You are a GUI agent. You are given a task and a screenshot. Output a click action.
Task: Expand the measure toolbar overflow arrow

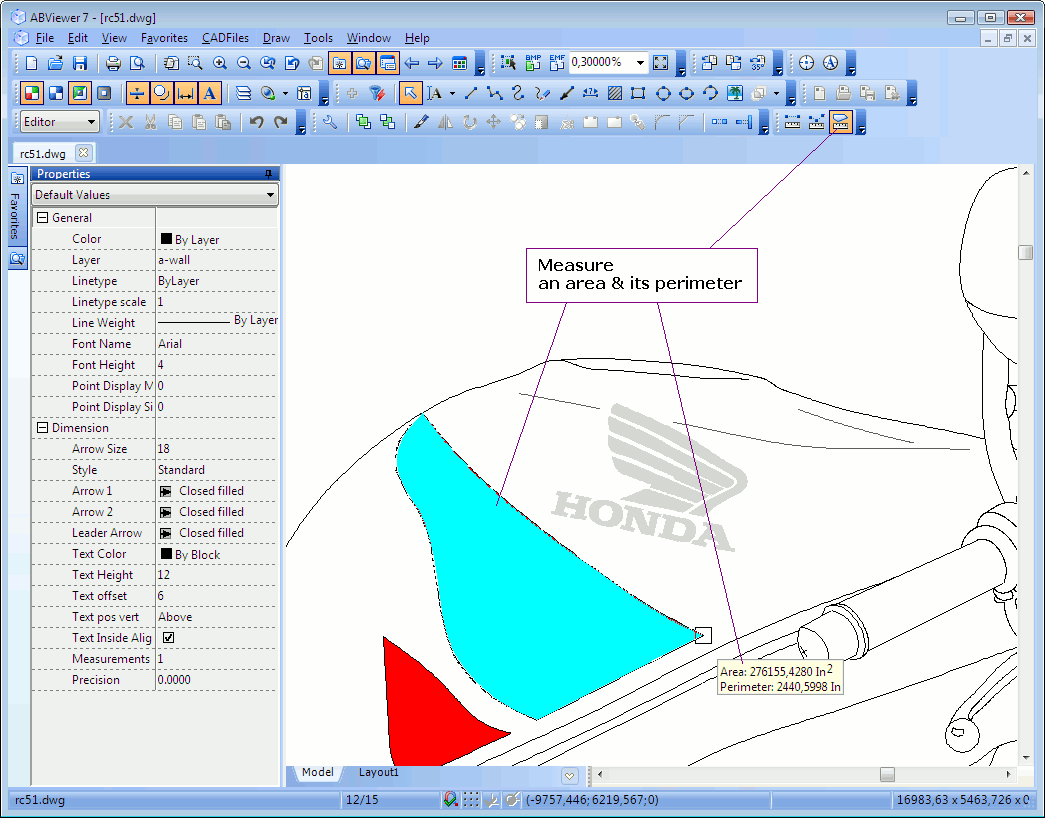pos(861,123)
